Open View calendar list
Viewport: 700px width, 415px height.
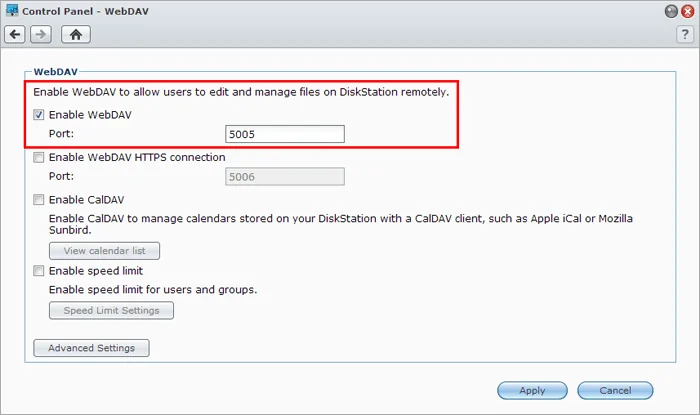point(104,251)
